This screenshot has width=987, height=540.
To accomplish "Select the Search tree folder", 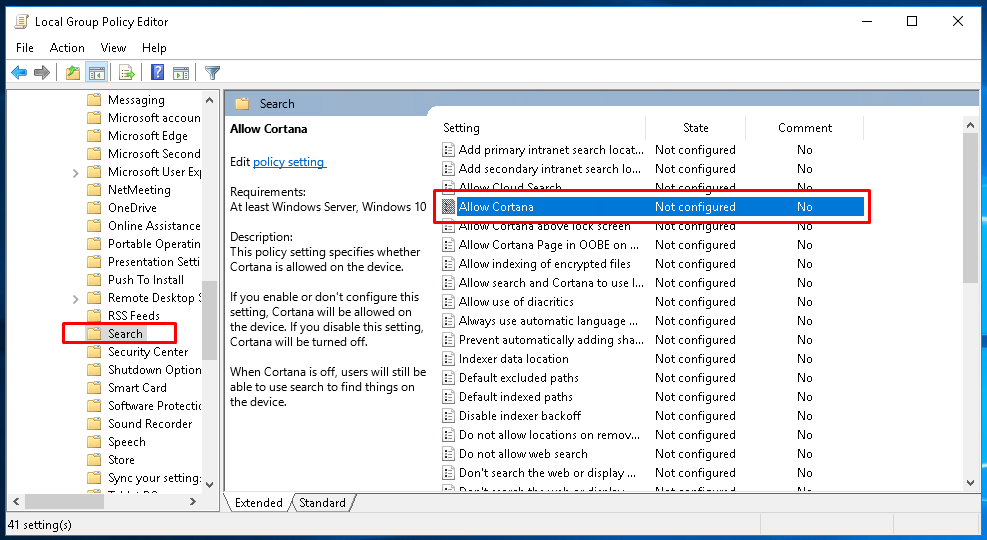I will [125, 334].
